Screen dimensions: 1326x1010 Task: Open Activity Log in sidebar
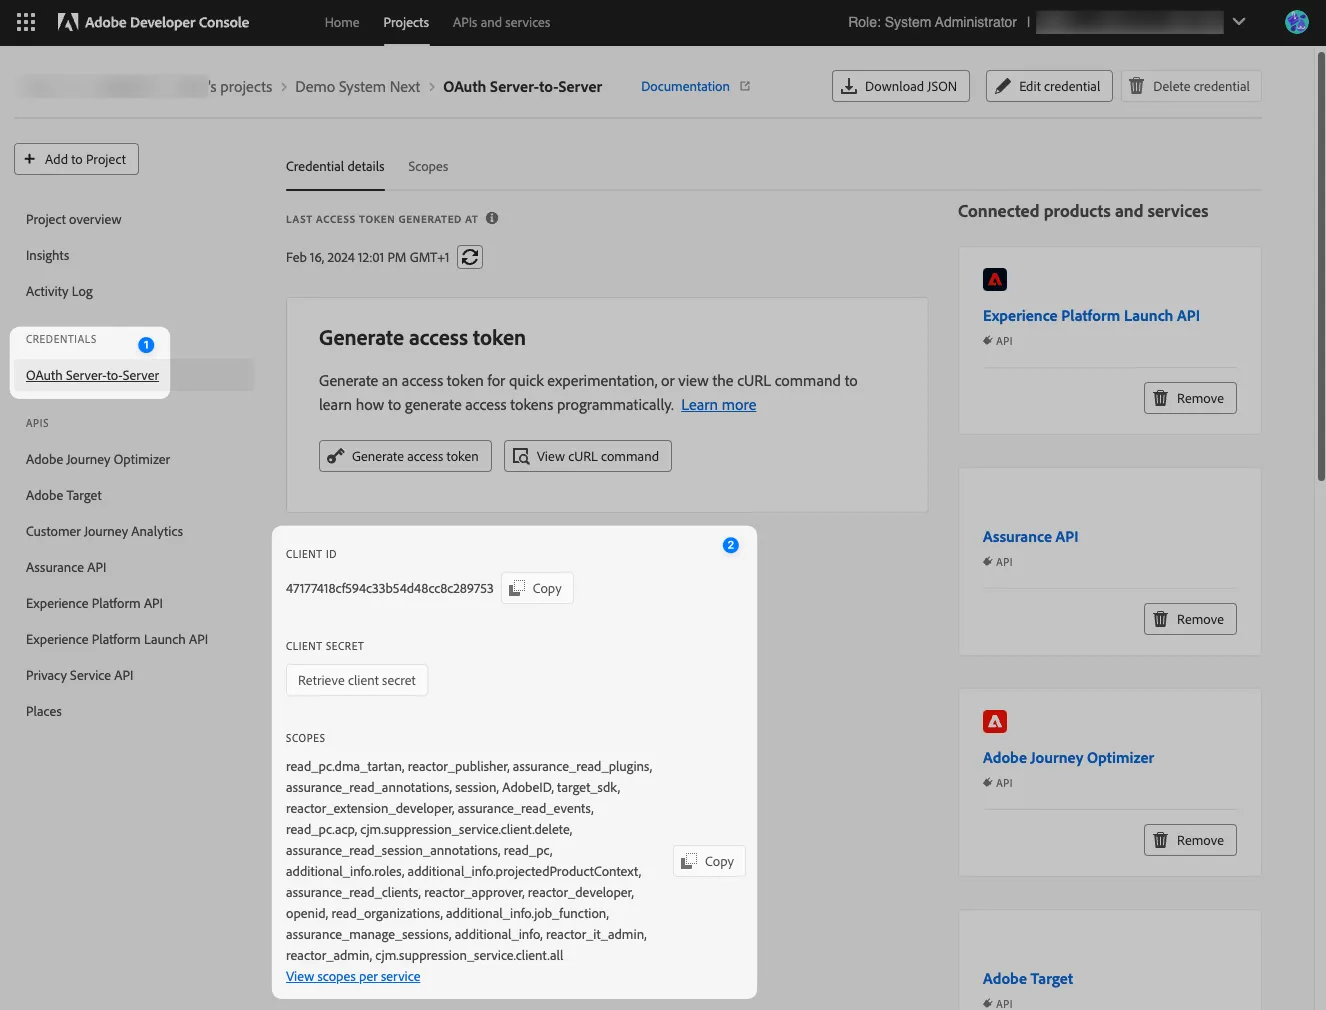coord(59,292)
